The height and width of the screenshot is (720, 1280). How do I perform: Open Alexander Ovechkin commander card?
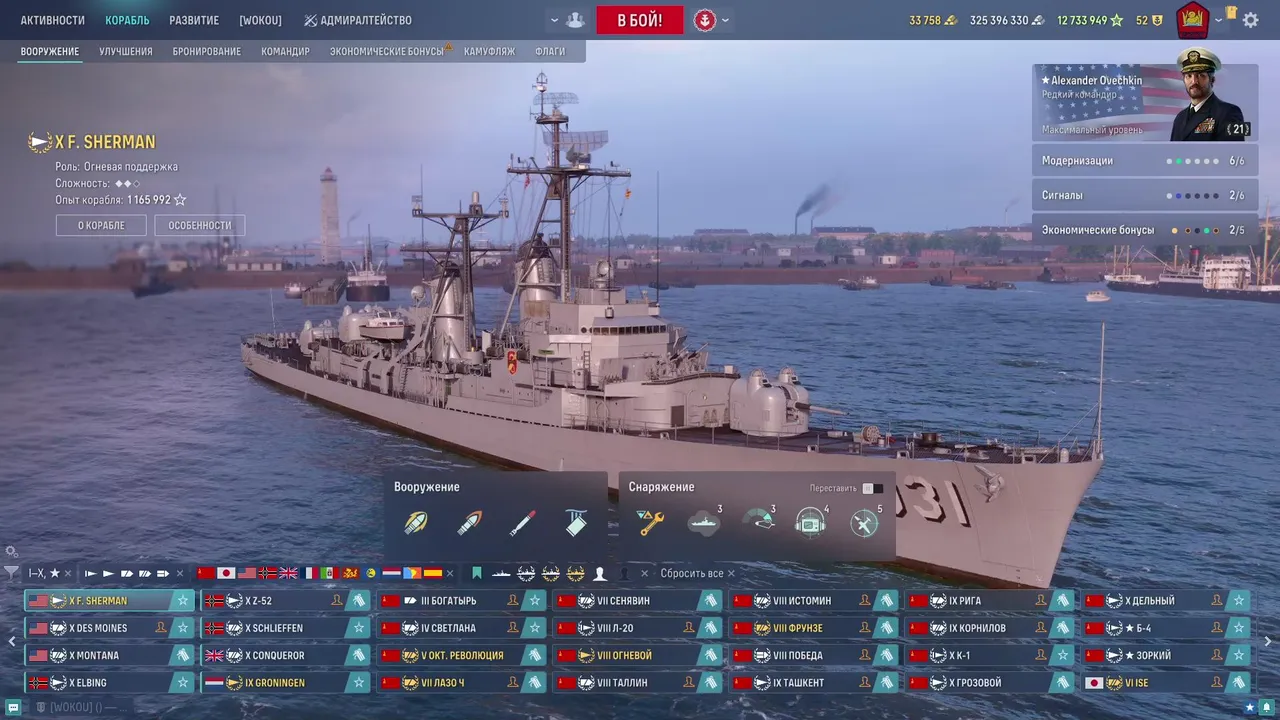point(1144,103)
